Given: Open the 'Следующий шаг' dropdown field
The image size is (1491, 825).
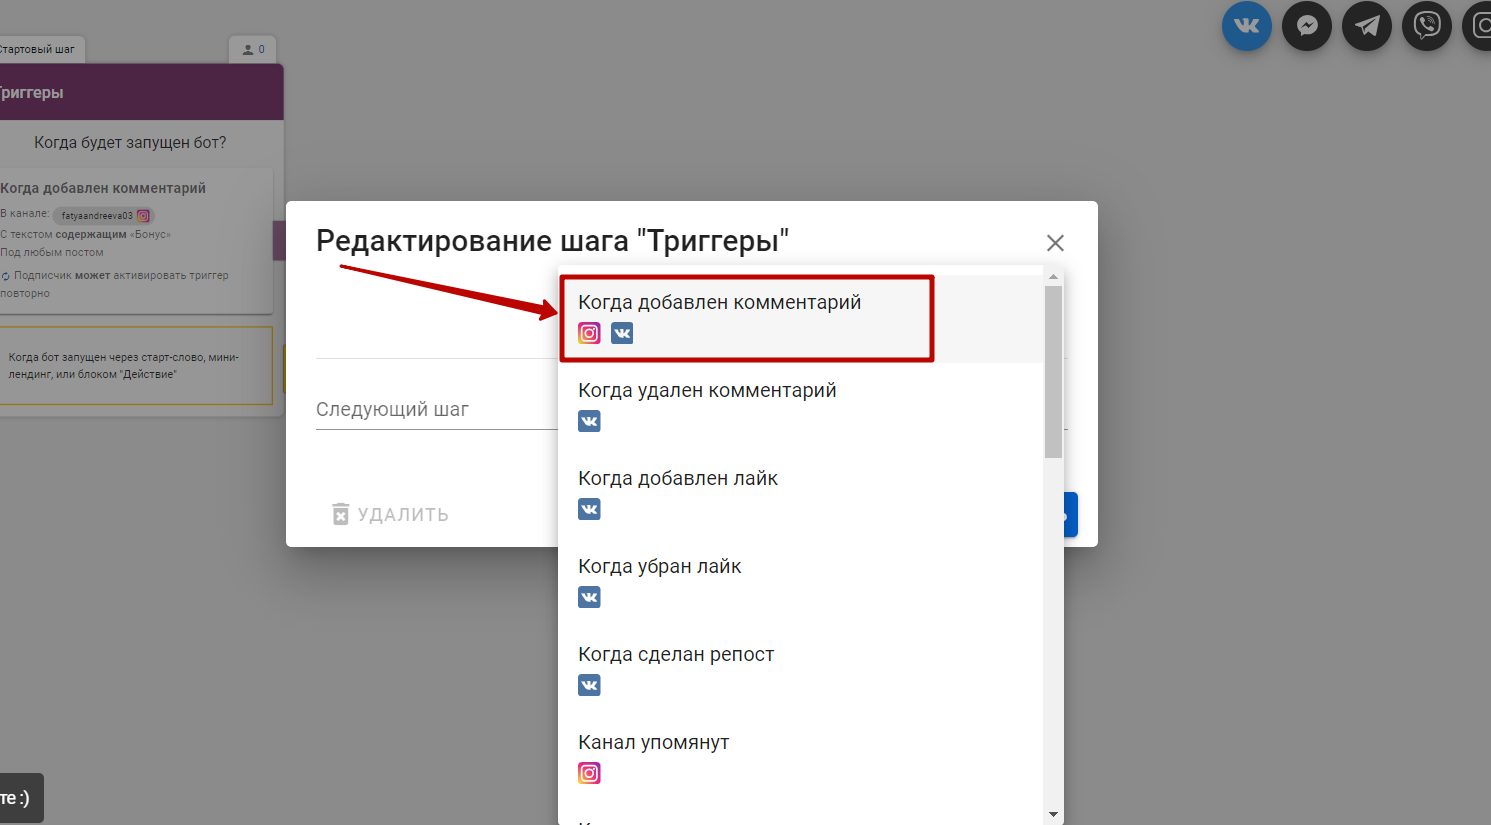Looking at the screenshot, I should (x=435, y=410).
